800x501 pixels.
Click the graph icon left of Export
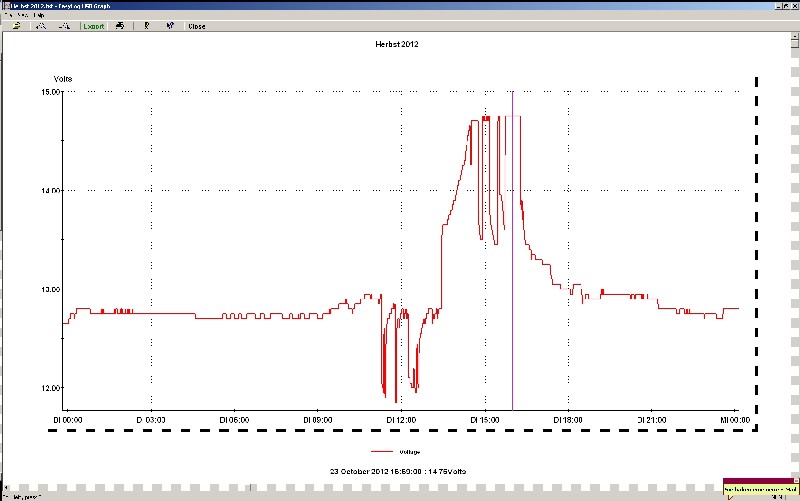[65, 26]
